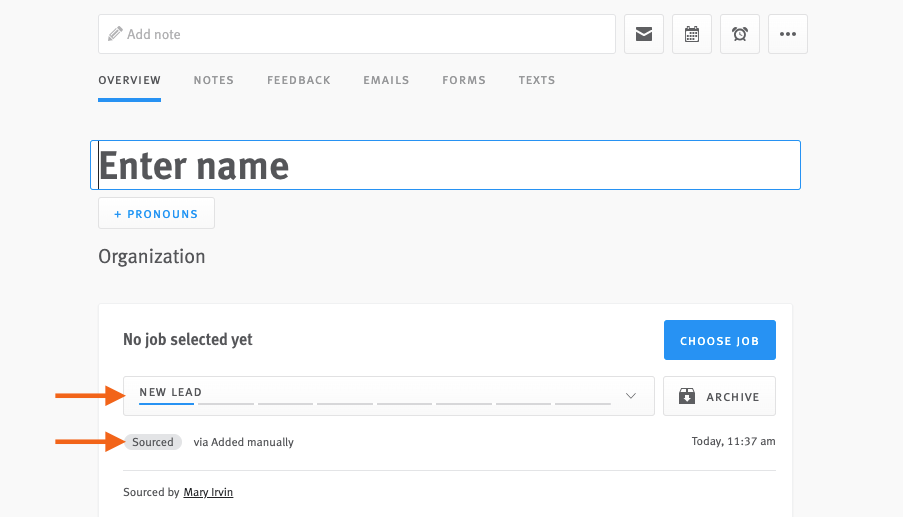Image resolution: width=903 pixels, height=517 pixels.
Task: Click the envelope email icon button
Action: click(x=644, y=34)
